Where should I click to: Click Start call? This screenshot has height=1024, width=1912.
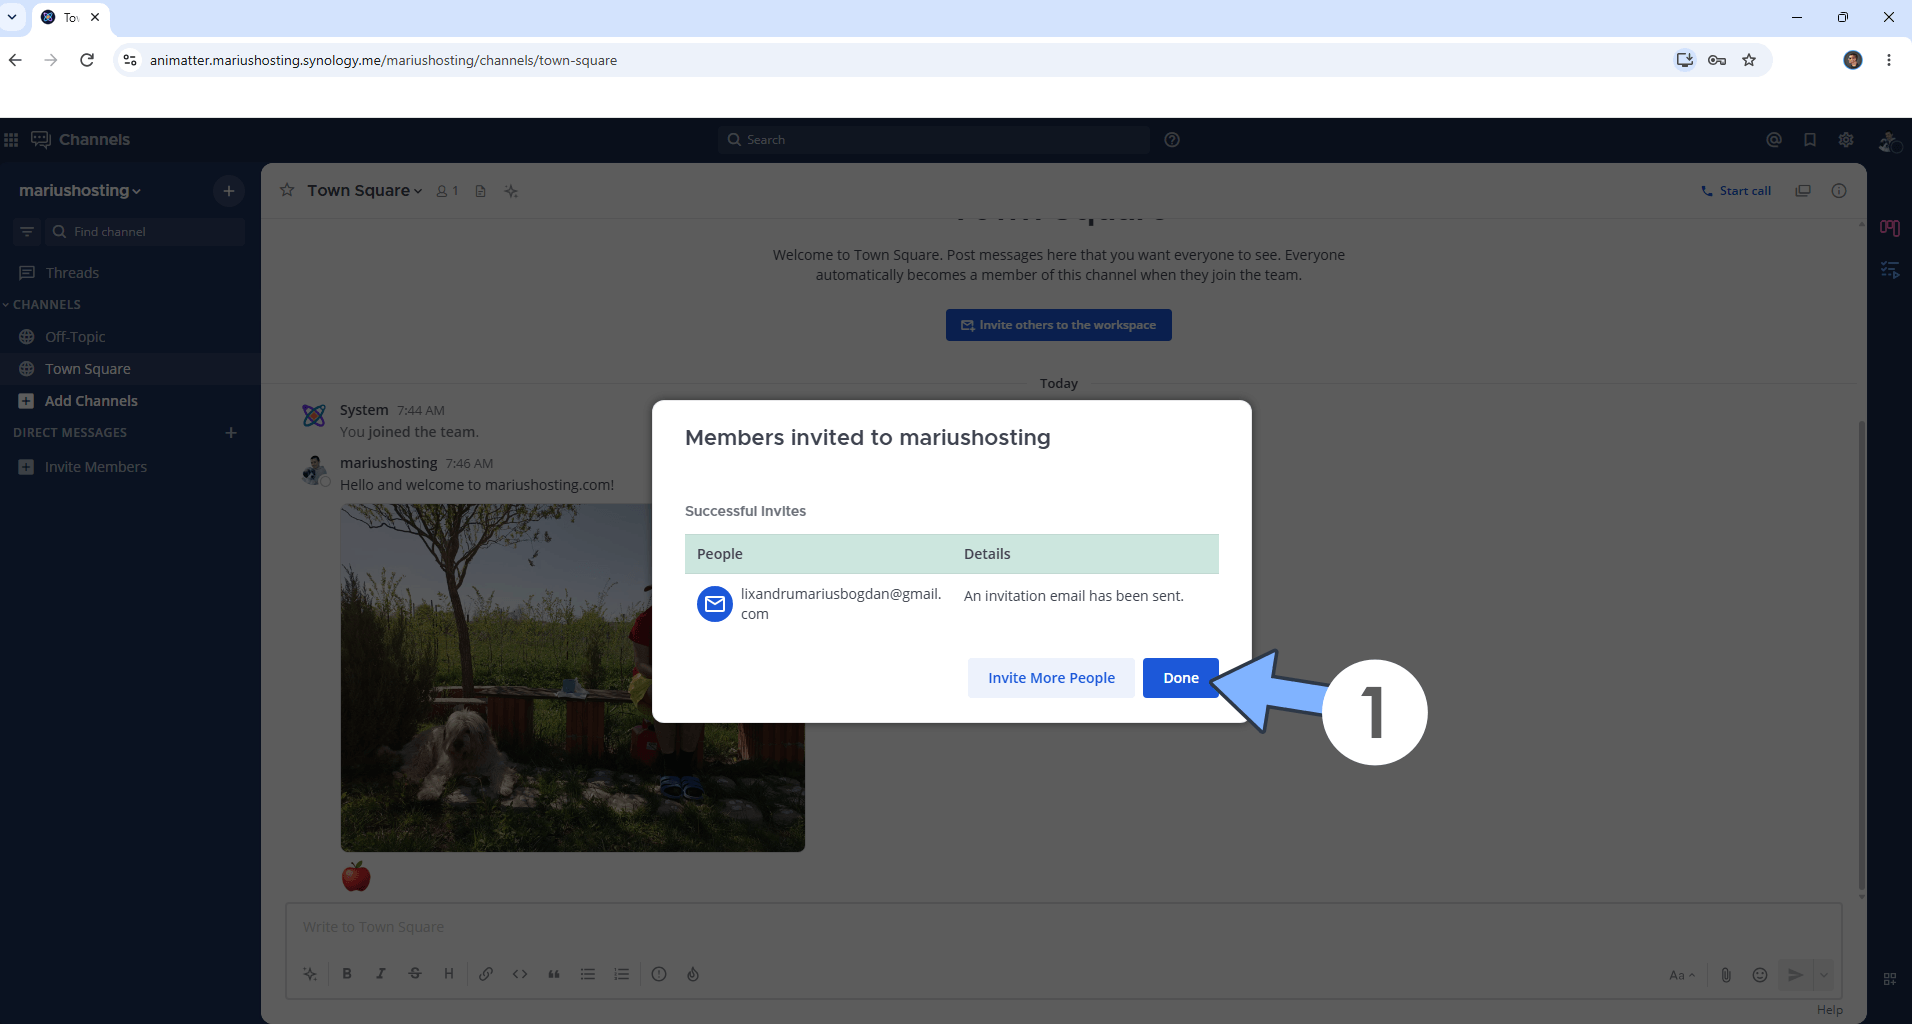click(1736, 191)
